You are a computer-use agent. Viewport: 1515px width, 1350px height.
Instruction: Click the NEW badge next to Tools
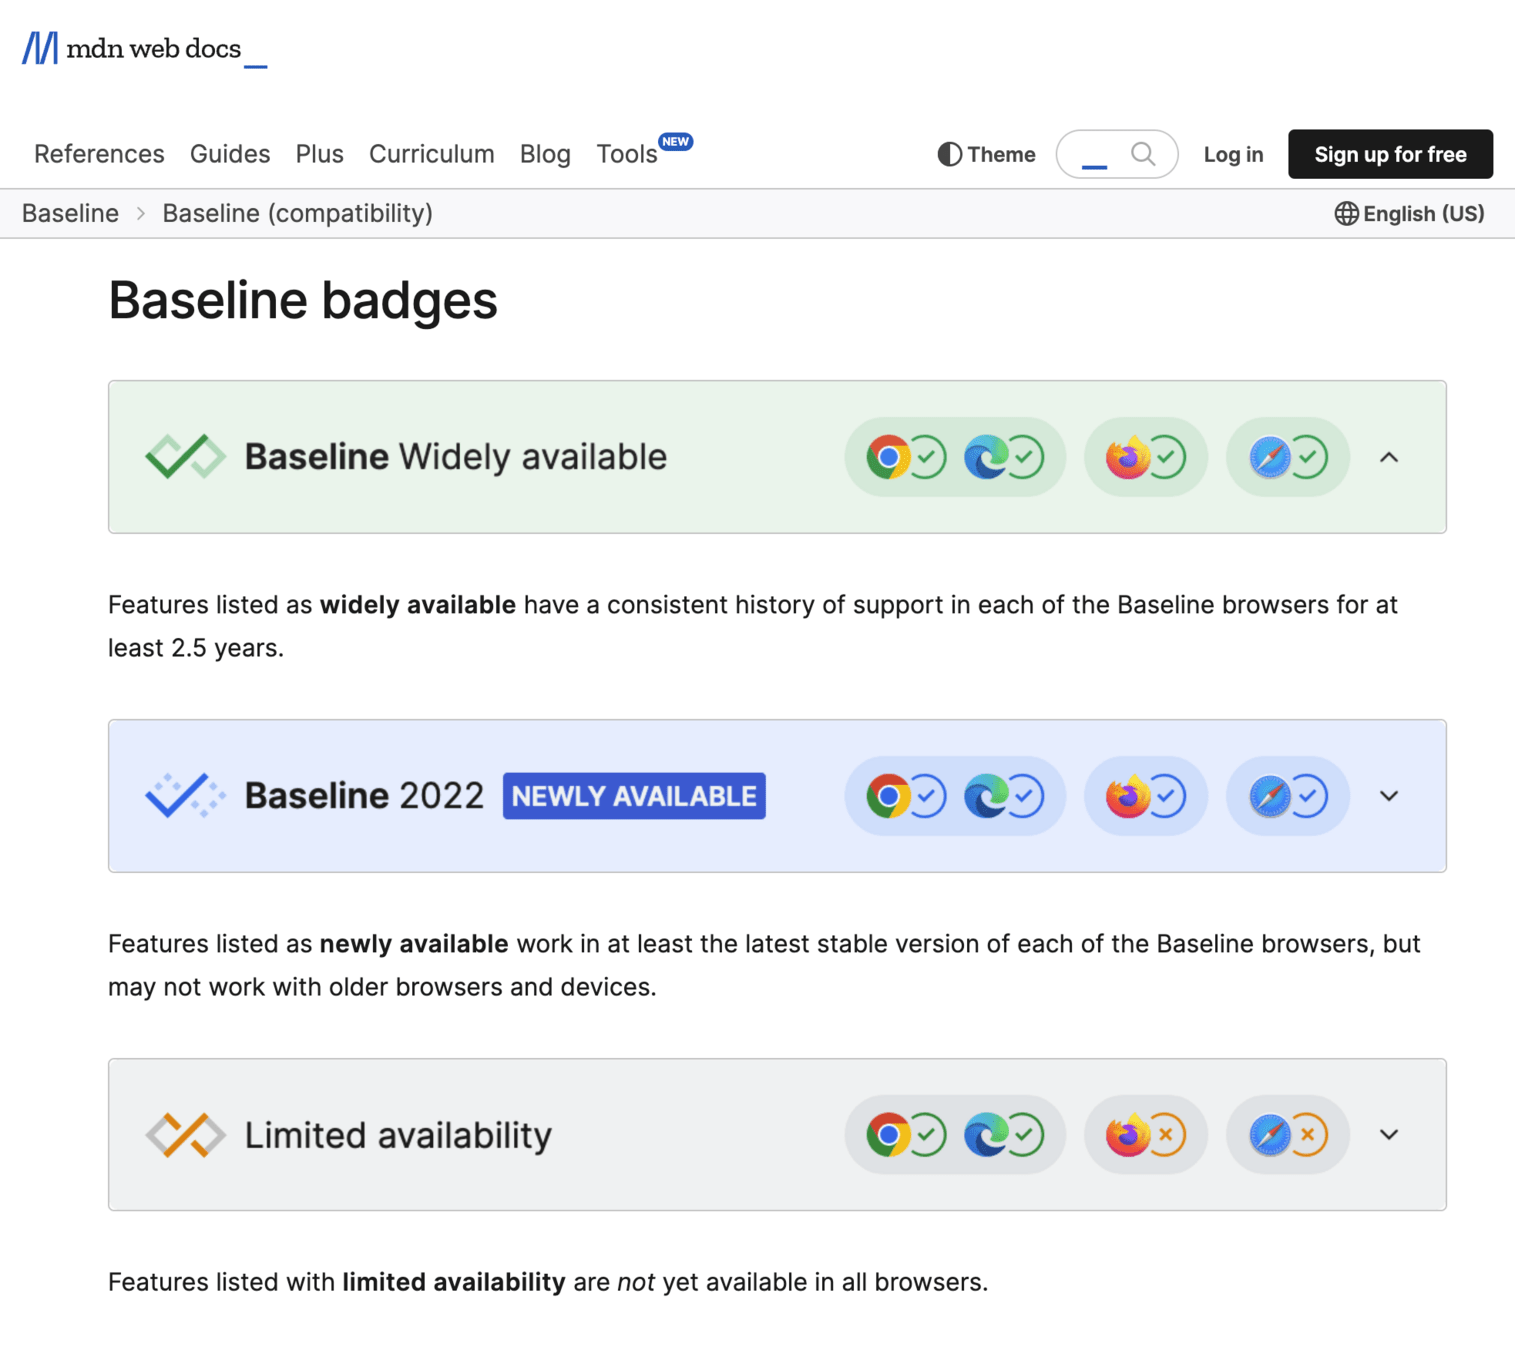coord(676,141)
